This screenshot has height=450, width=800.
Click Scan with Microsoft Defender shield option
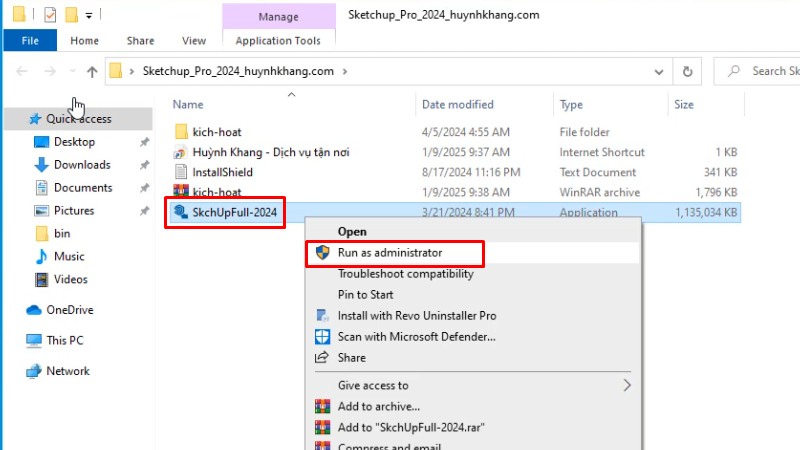coord(416,337)
